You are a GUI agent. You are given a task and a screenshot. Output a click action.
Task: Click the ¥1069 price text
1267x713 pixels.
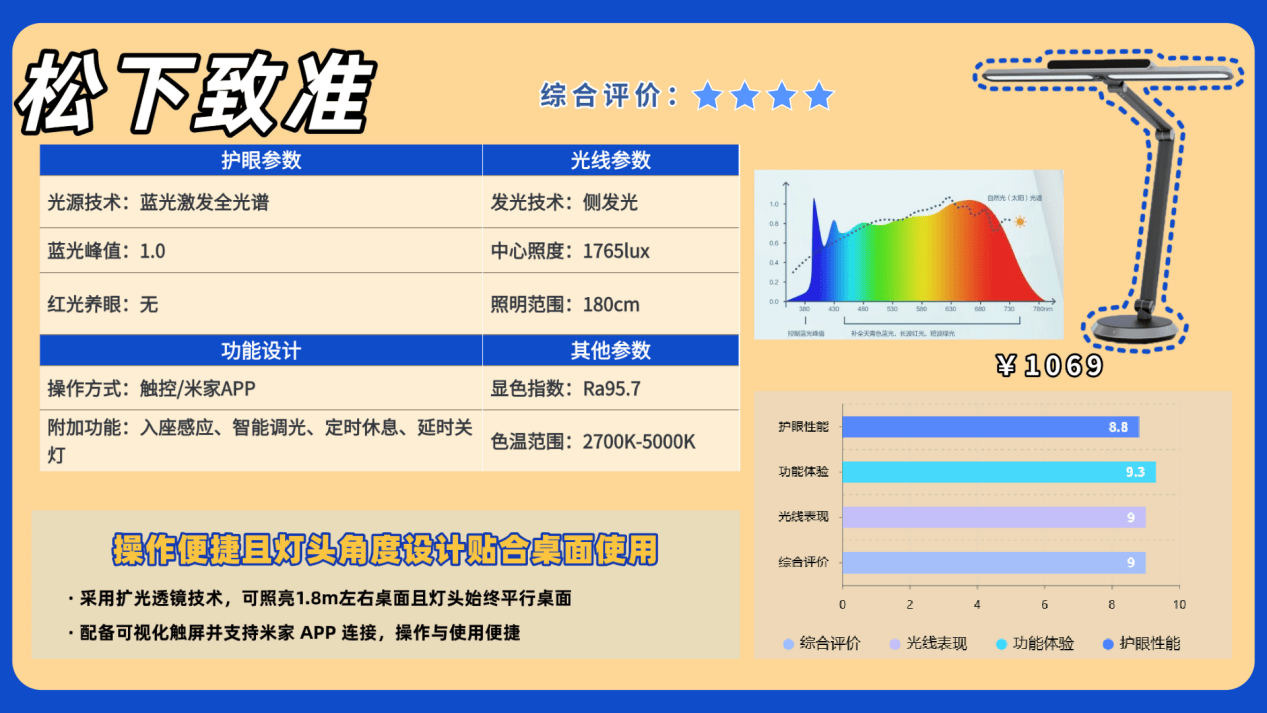coord(1049,366)
